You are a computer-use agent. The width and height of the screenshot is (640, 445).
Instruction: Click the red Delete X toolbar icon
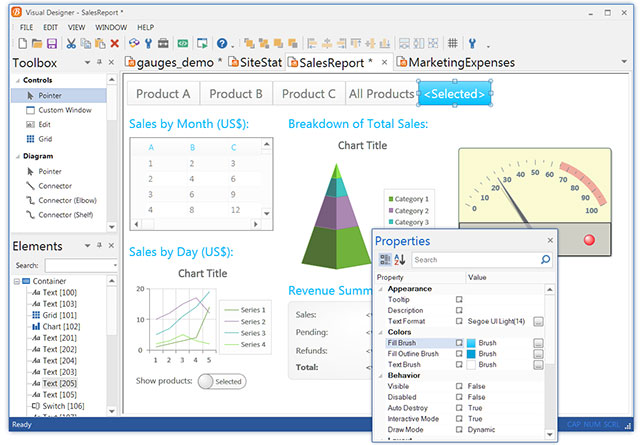115,43
